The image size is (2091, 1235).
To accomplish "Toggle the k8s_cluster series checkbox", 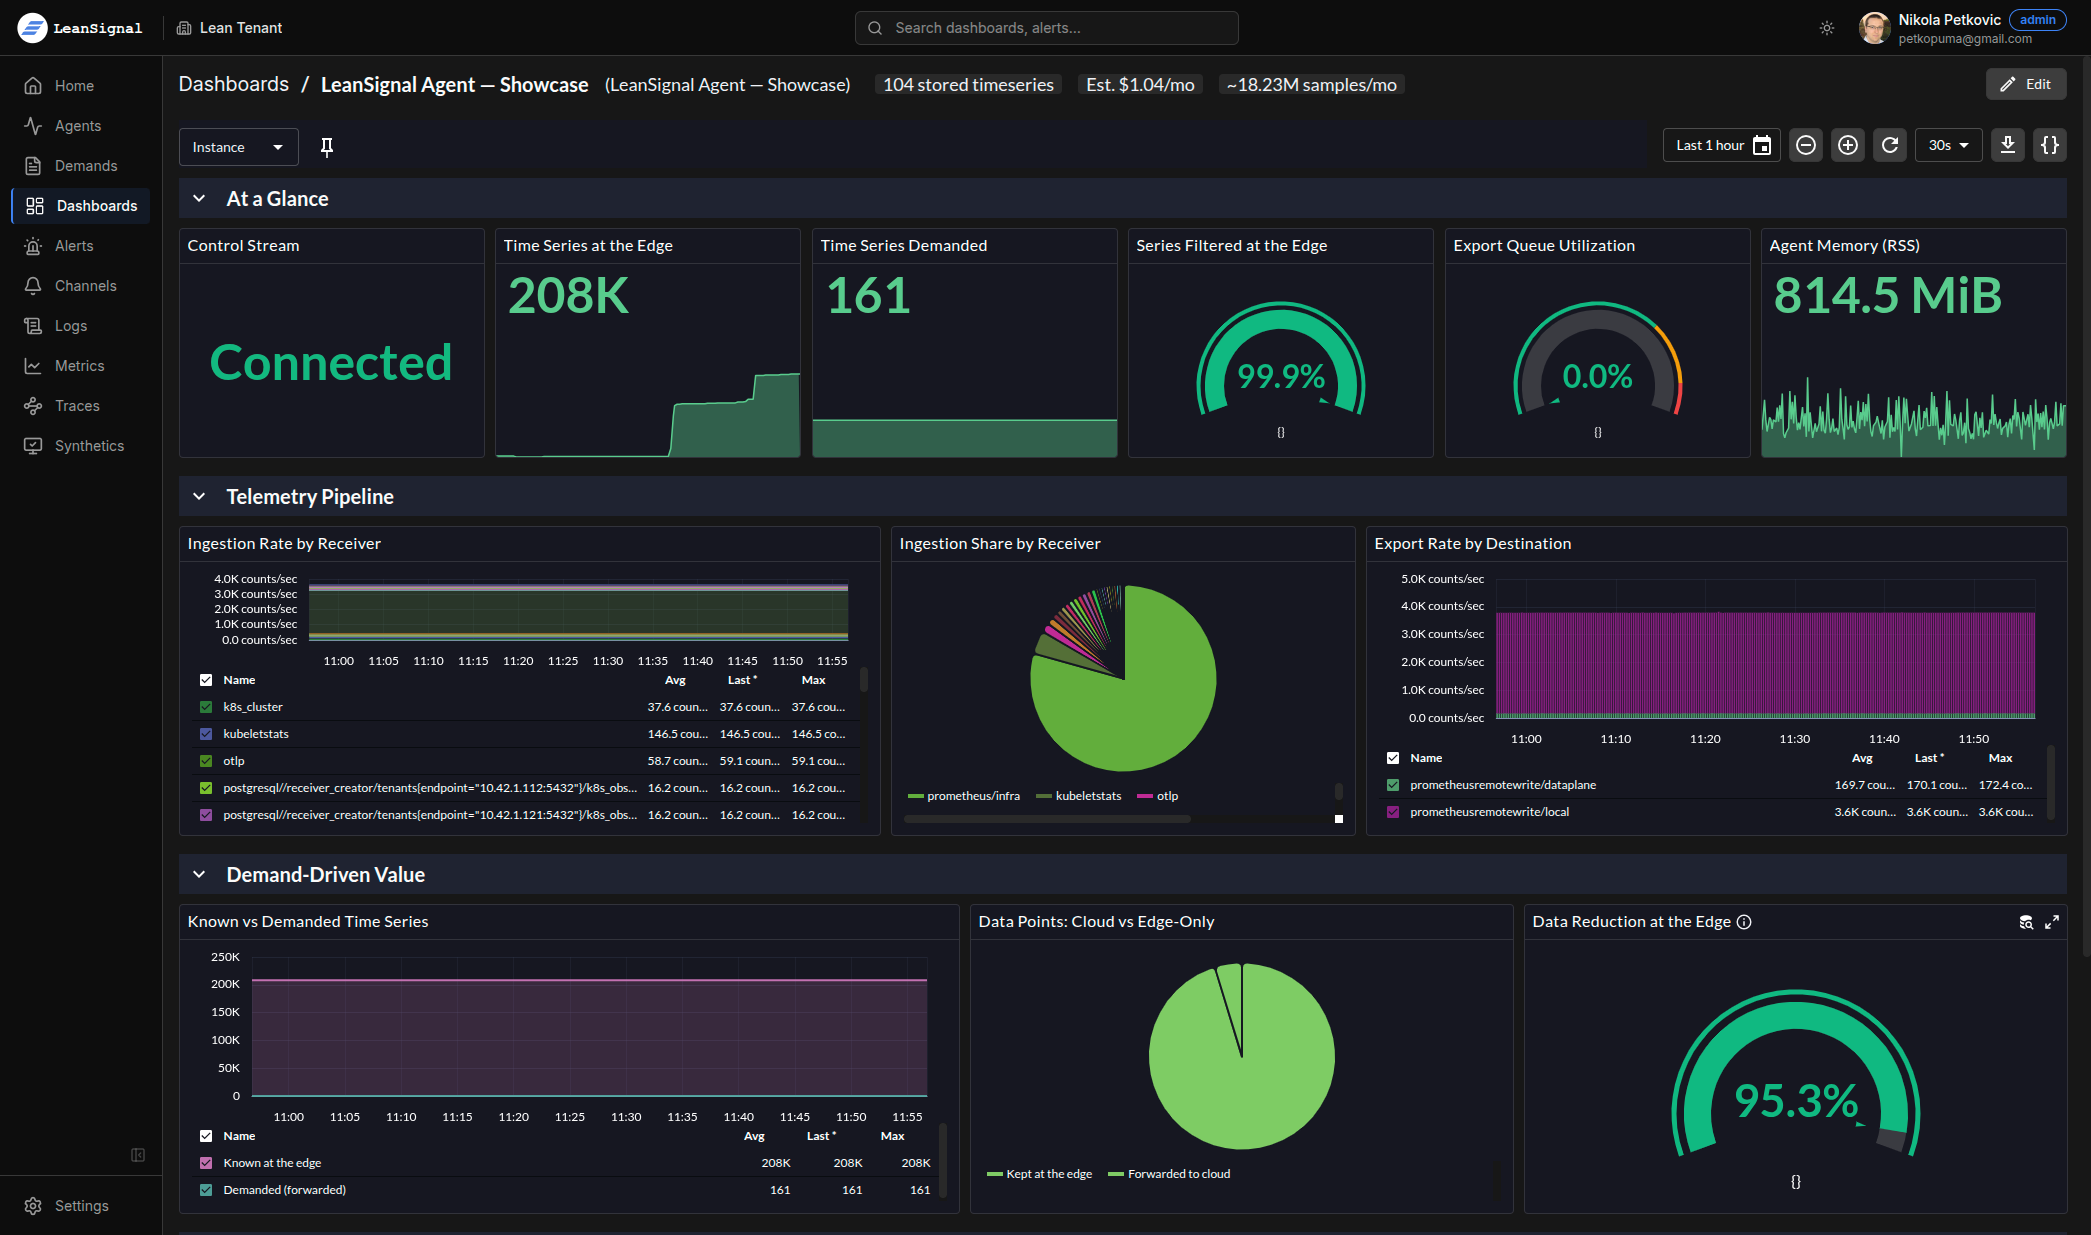I will click(206, 707).
